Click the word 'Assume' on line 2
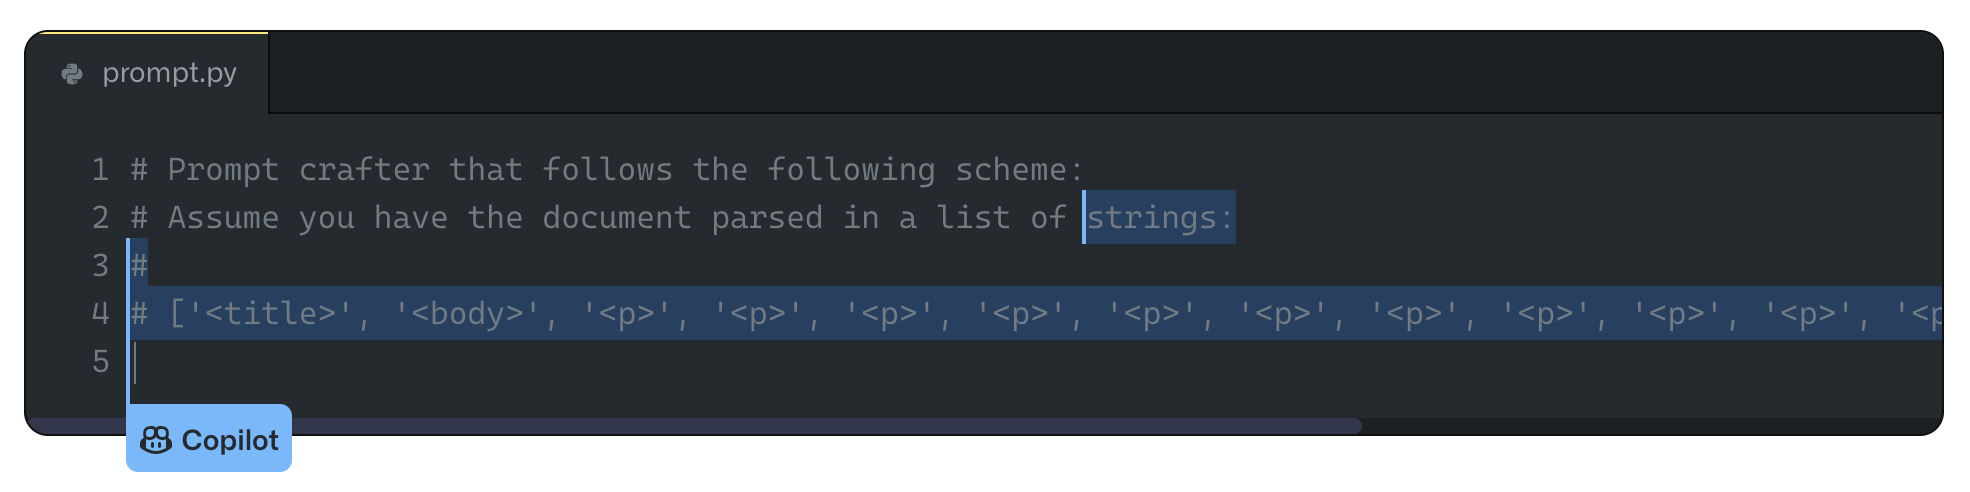 click(x=223, y=218)
